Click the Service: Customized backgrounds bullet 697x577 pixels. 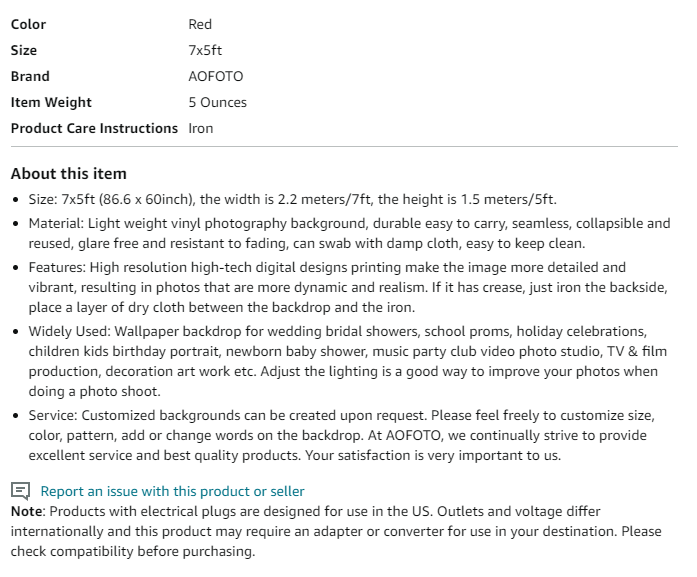342,435
